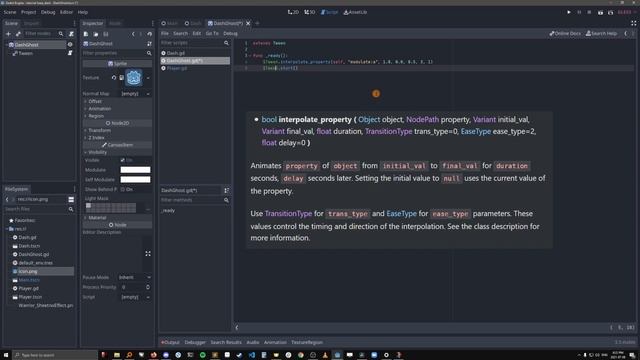
Task: Attach script icon next to scene filter
Action: point(71,33)
